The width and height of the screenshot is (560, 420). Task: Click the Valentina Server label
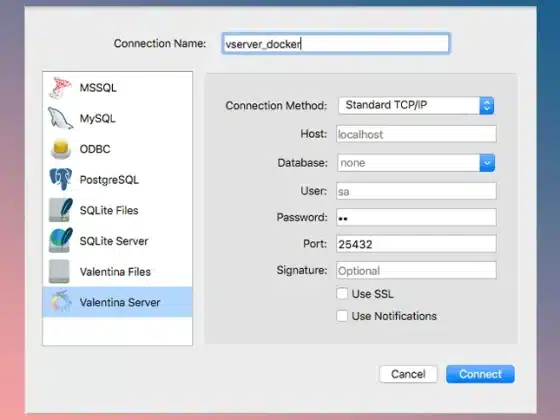[x=120, y=302]
